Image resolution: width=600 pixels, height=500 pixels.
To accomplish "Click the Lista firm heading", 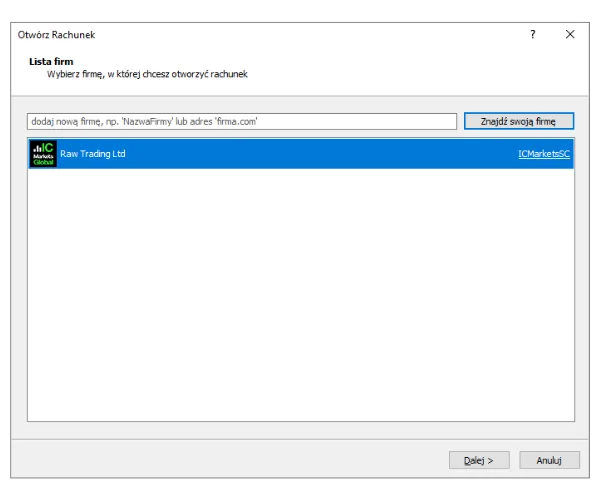I will click(51, 62).
